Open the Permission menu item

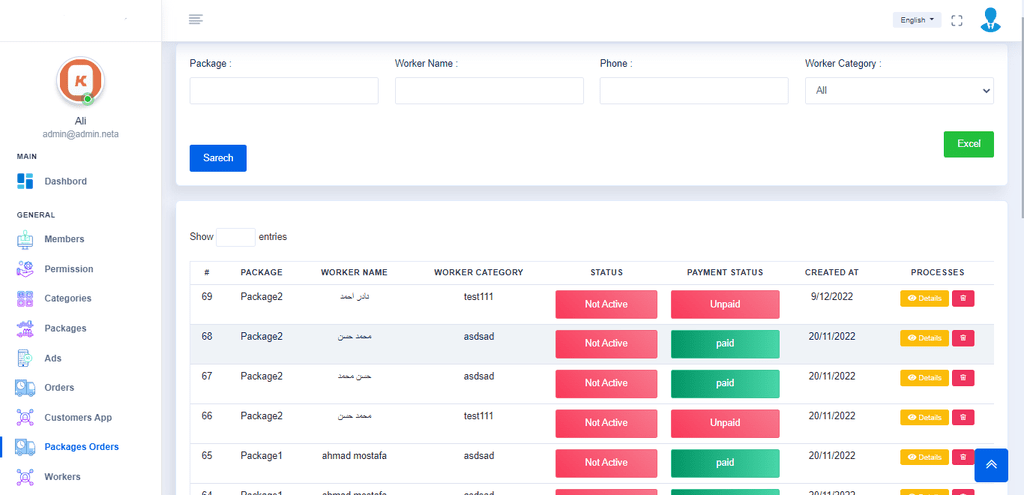click(69, 268)
